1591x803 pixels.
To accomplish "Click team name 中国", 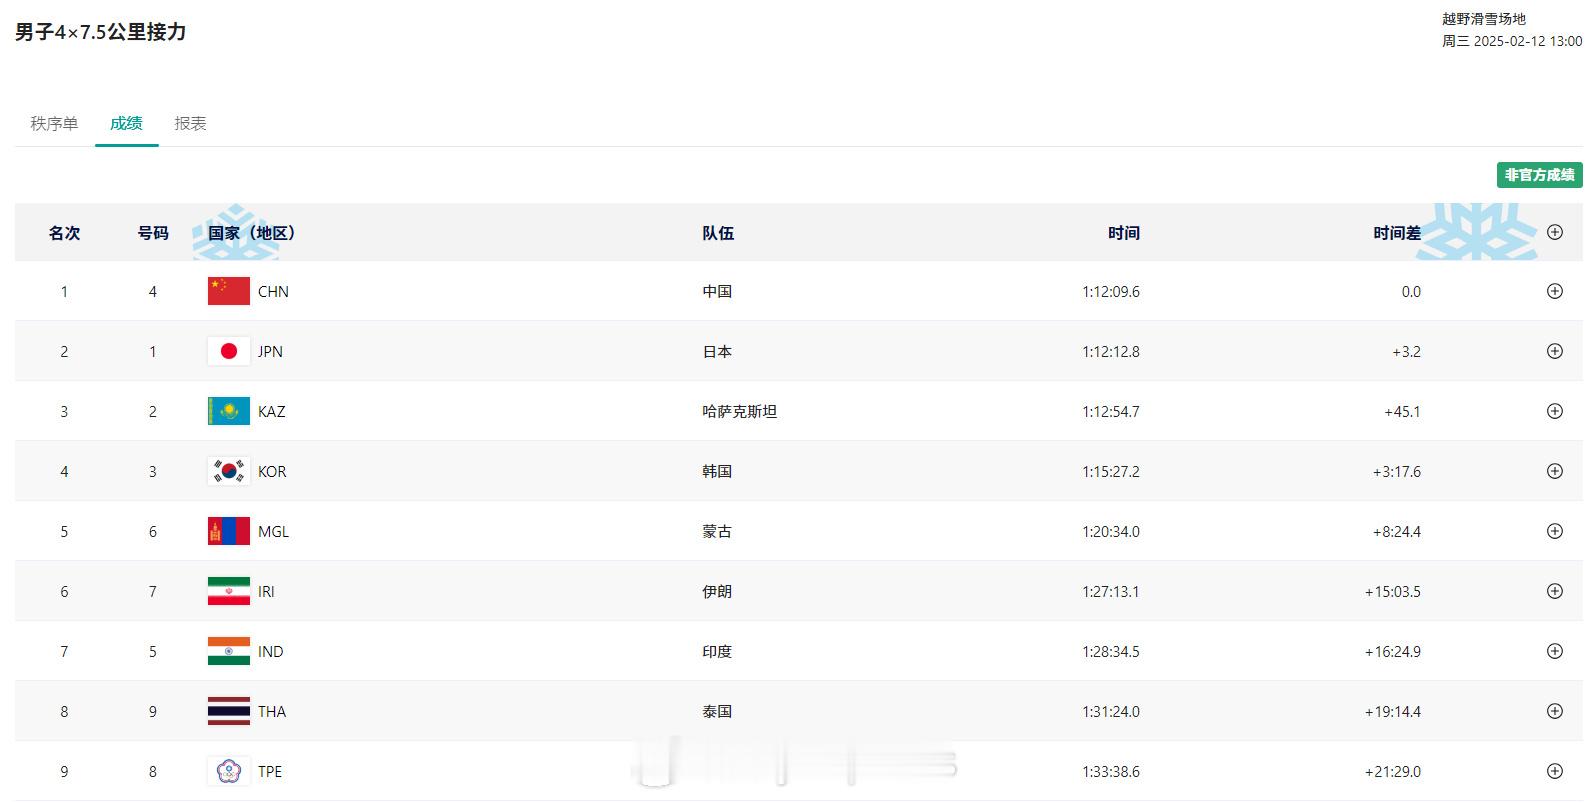I will click(717, 292).
